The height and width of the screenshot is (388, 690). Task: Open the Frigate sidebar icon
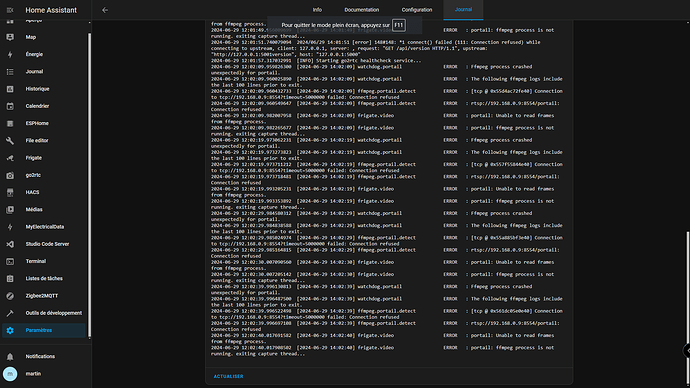pyautogui.click(x=10, y=158)
